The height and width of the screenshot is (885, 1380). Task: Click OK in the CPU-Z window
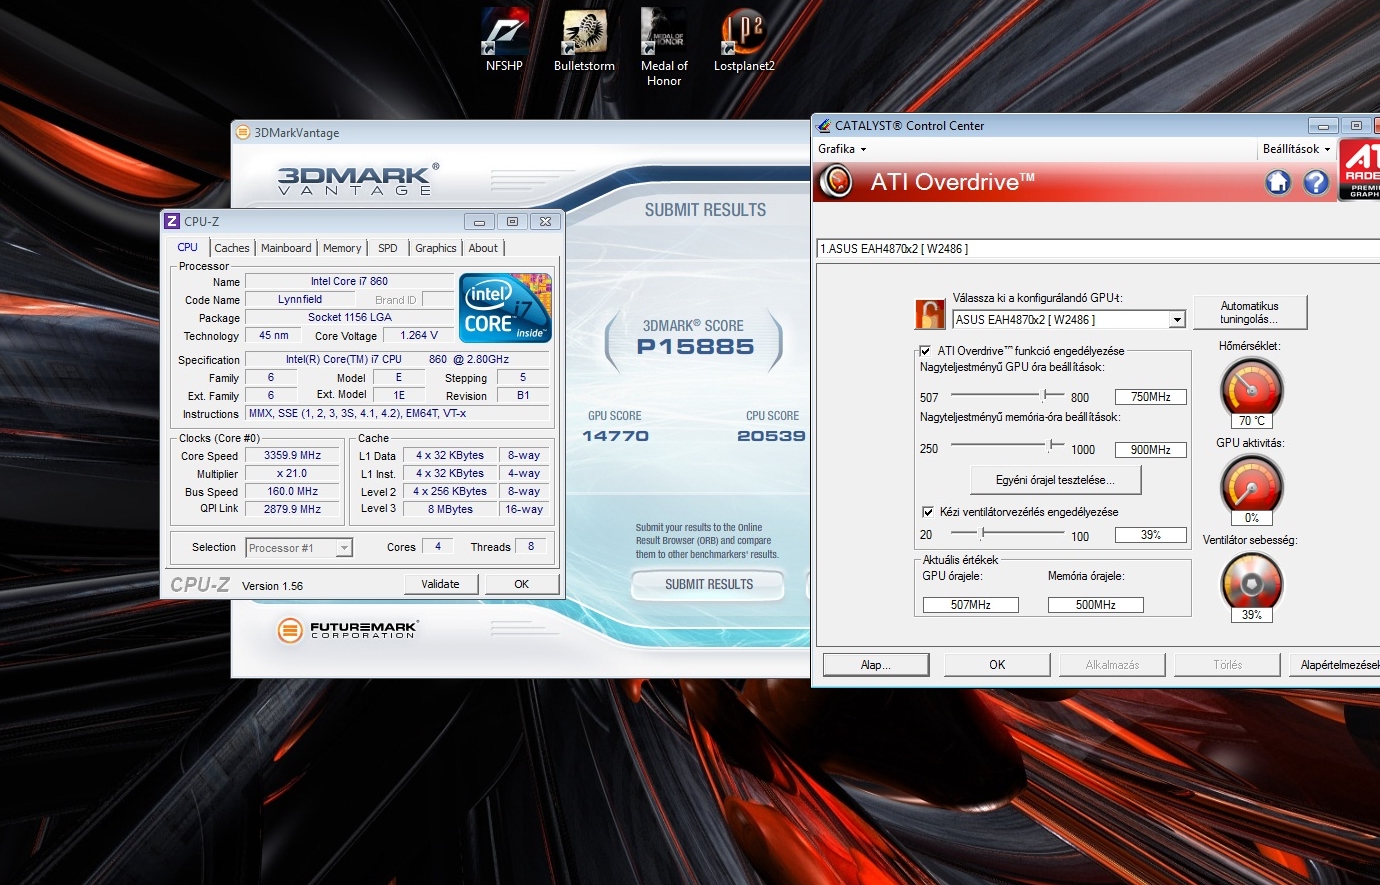tap(522, 584)
